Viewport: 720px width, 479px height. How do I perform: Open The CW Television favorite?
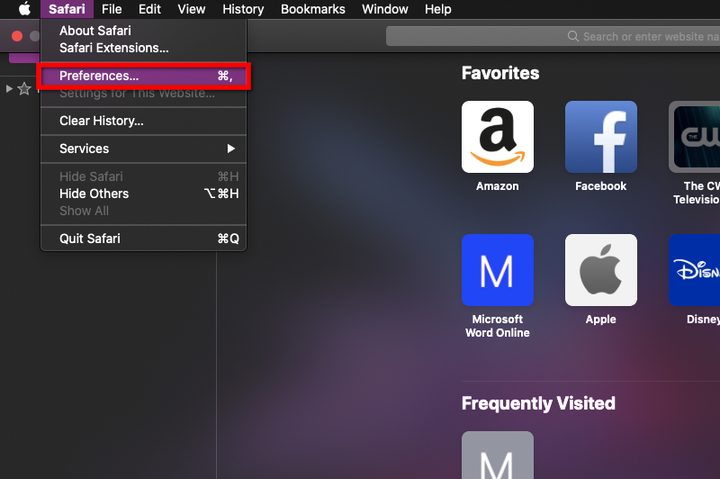coord(694,137)
